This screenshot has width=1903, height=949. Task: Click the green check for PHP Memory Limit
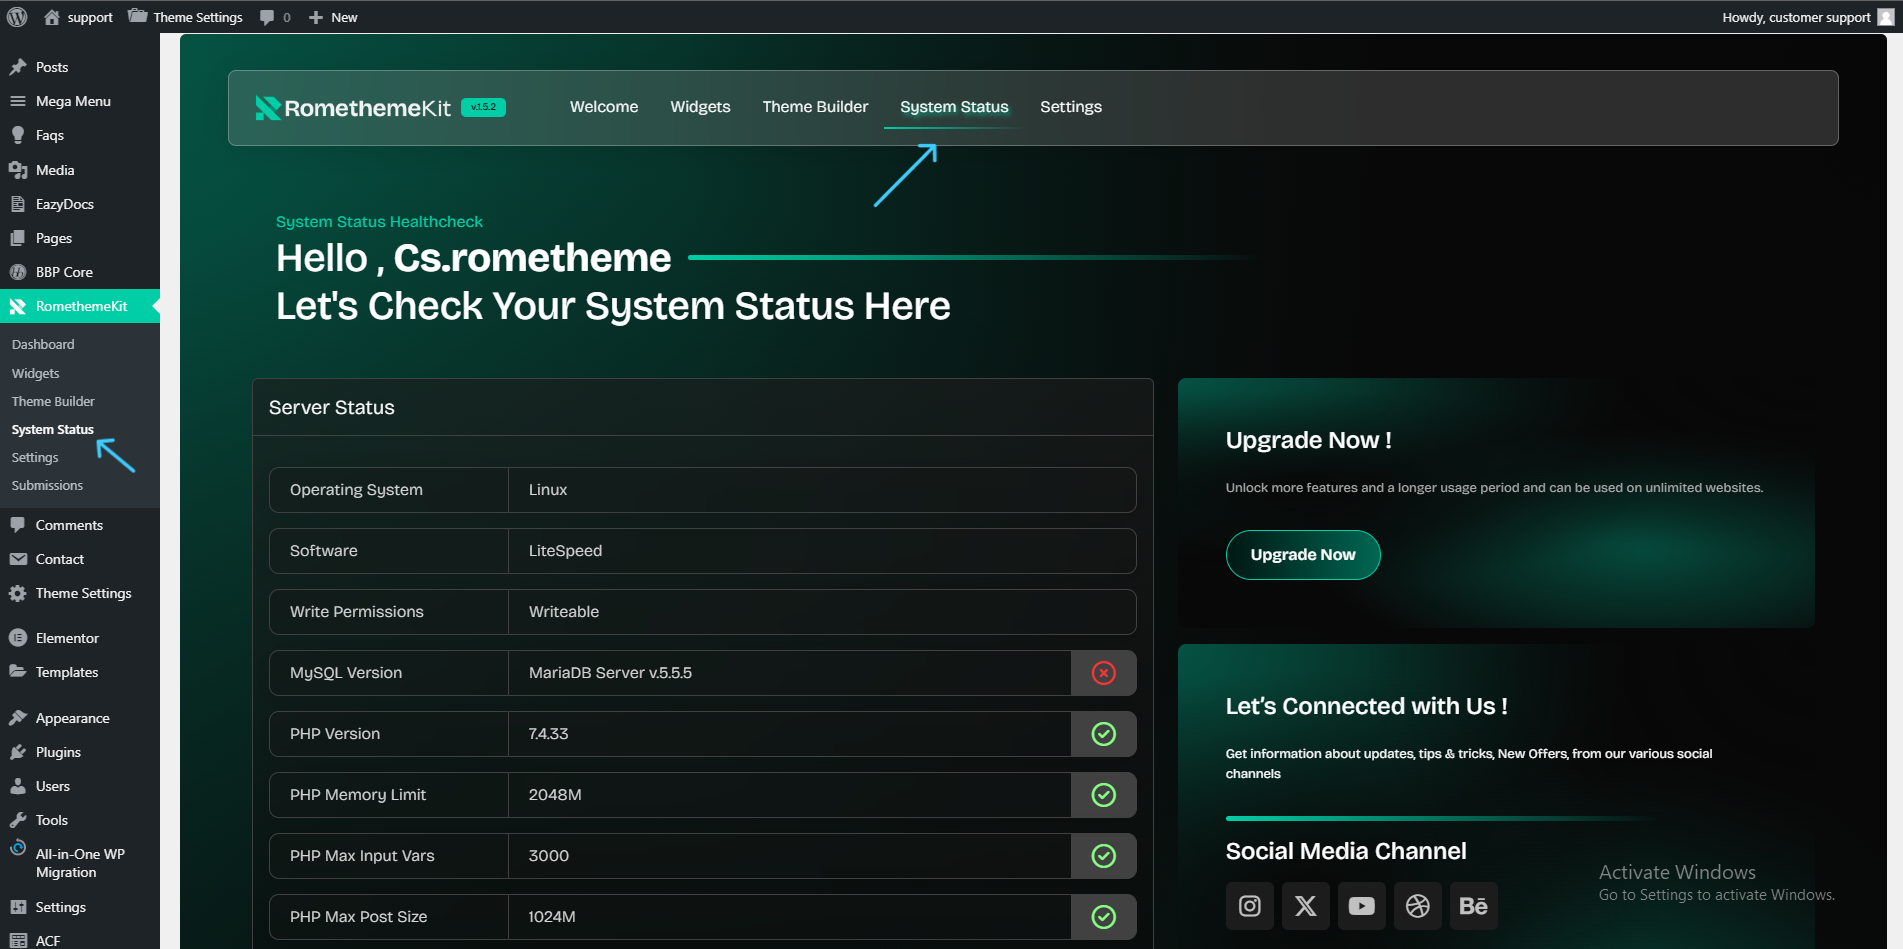tap(1104, 795)
